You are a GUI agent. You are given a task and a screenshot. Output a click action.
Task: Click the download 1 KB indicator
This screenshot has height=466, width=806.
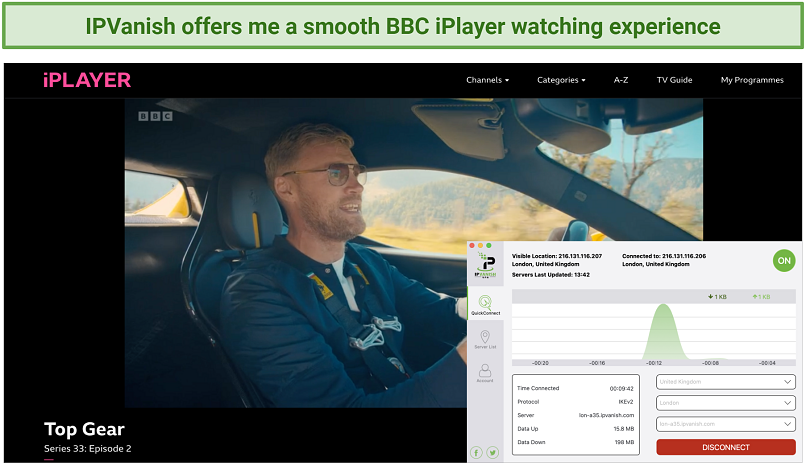(x=717, y=296)
